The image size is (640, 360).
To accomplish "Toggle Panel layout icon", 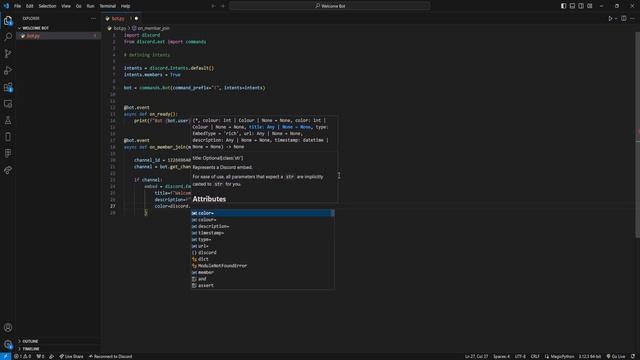I will 572,6.
